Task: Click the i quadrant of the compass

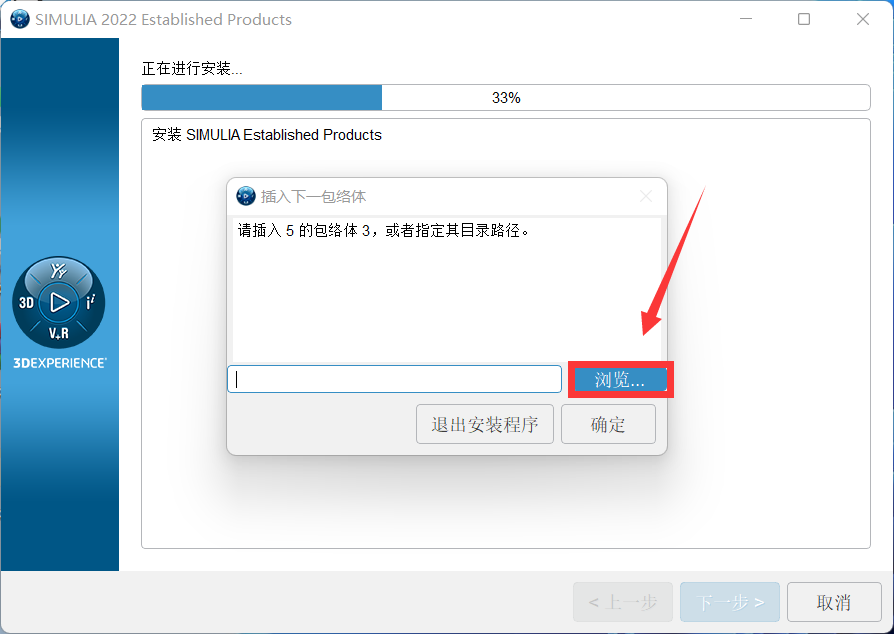Action: click(x=91, y=302)
